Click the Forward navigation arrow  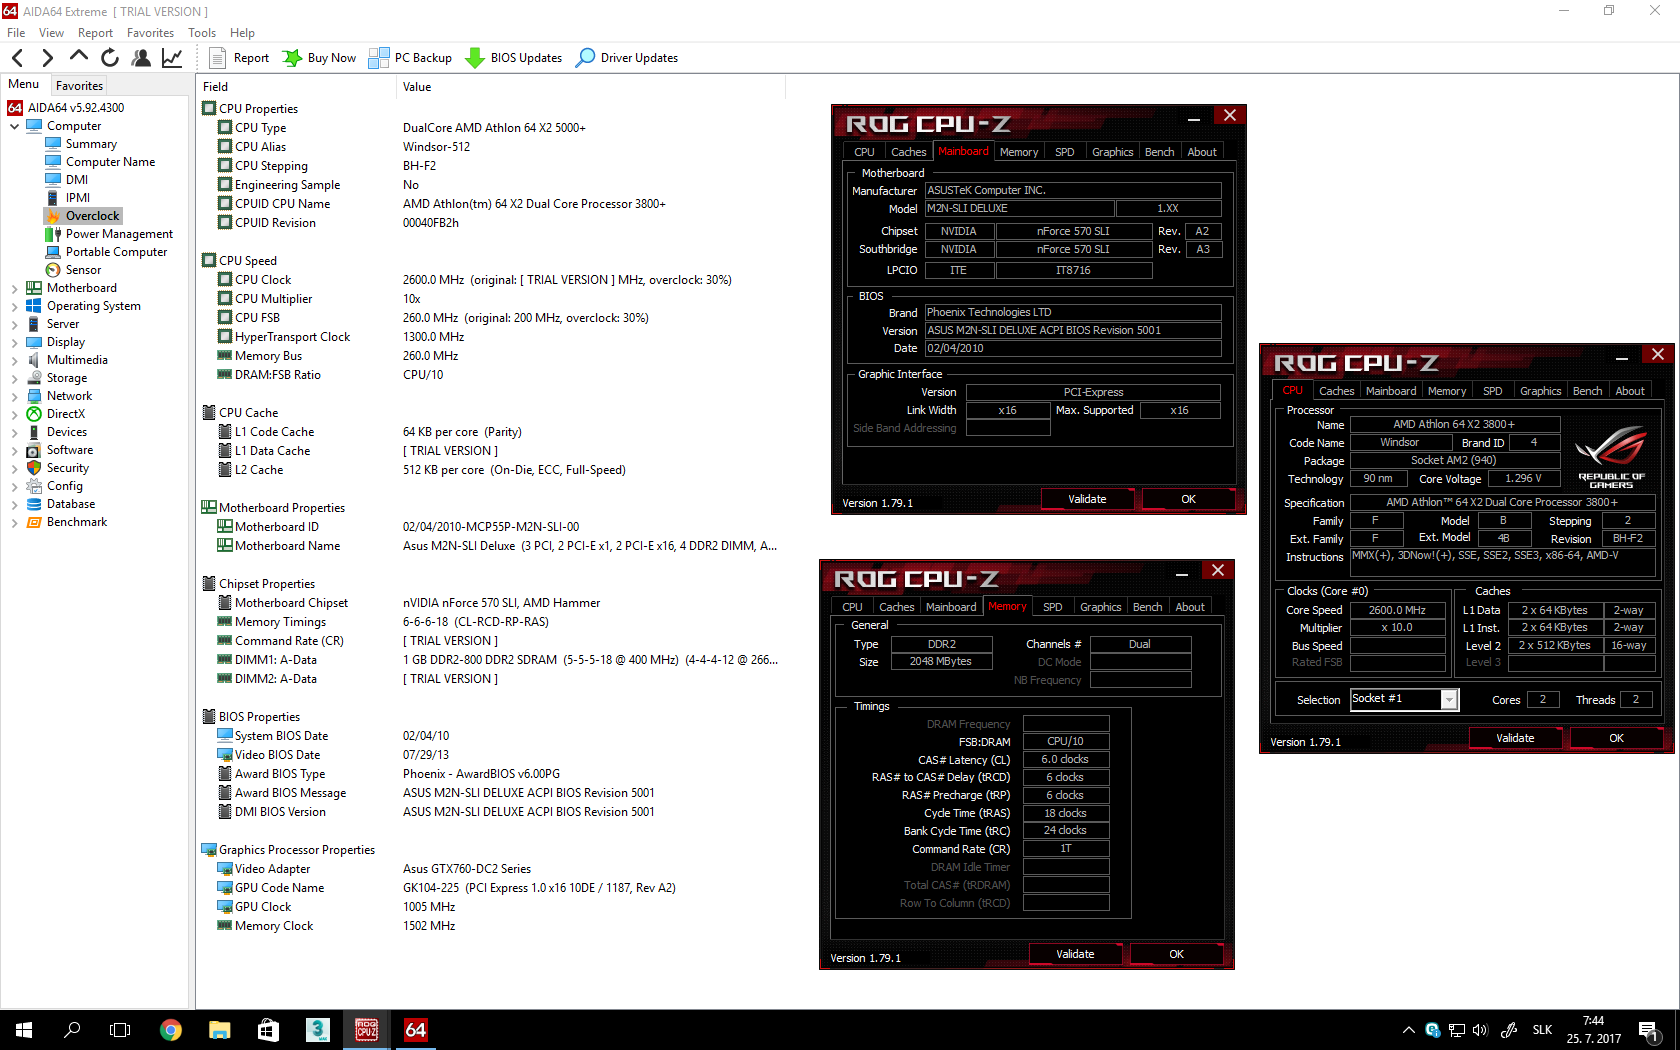(47, 58)
